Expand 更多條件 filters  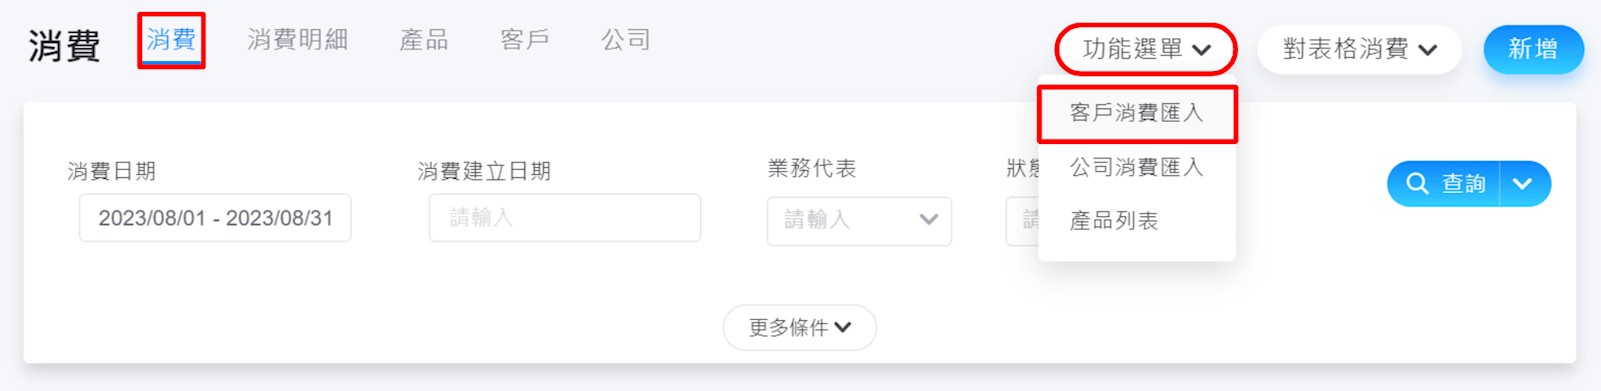[x=800, y=328]
